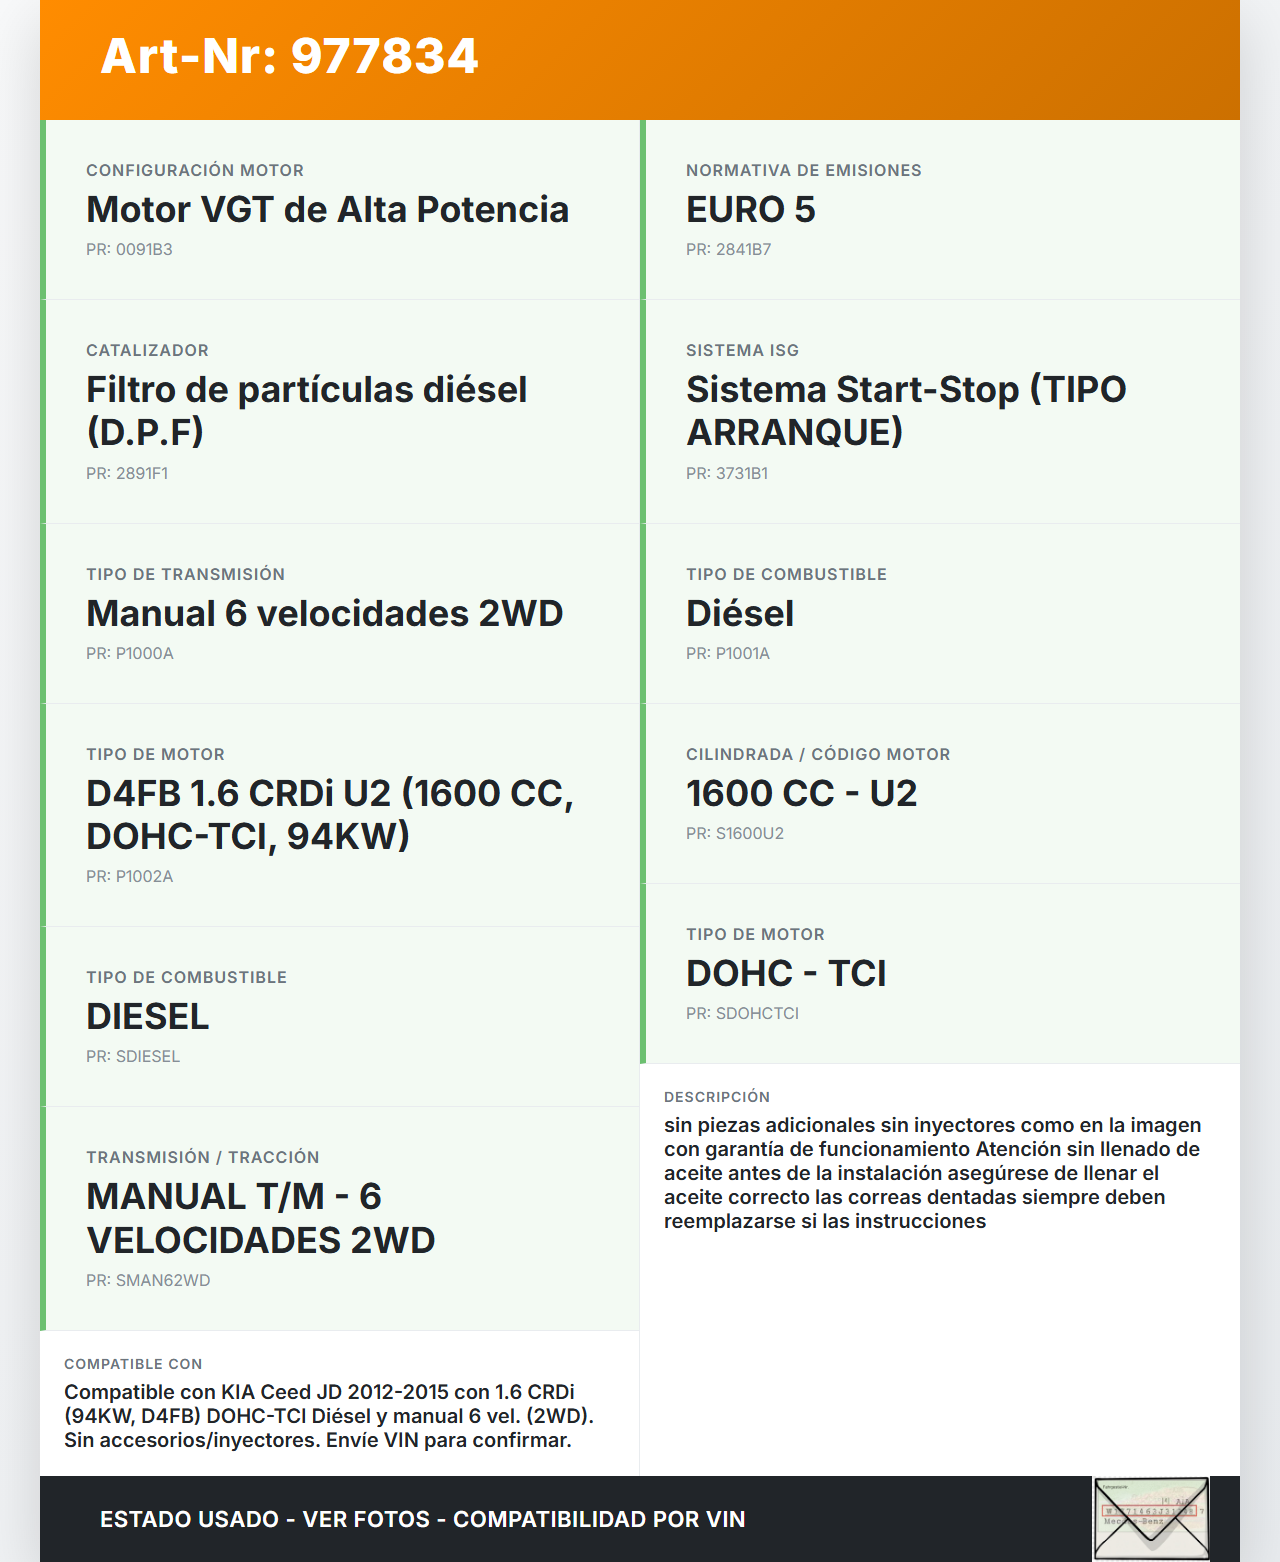The height and width of the screenshot is (1562, 1280).
Task: Click the PR: 0091B3 code
Action: pos(129,249)
